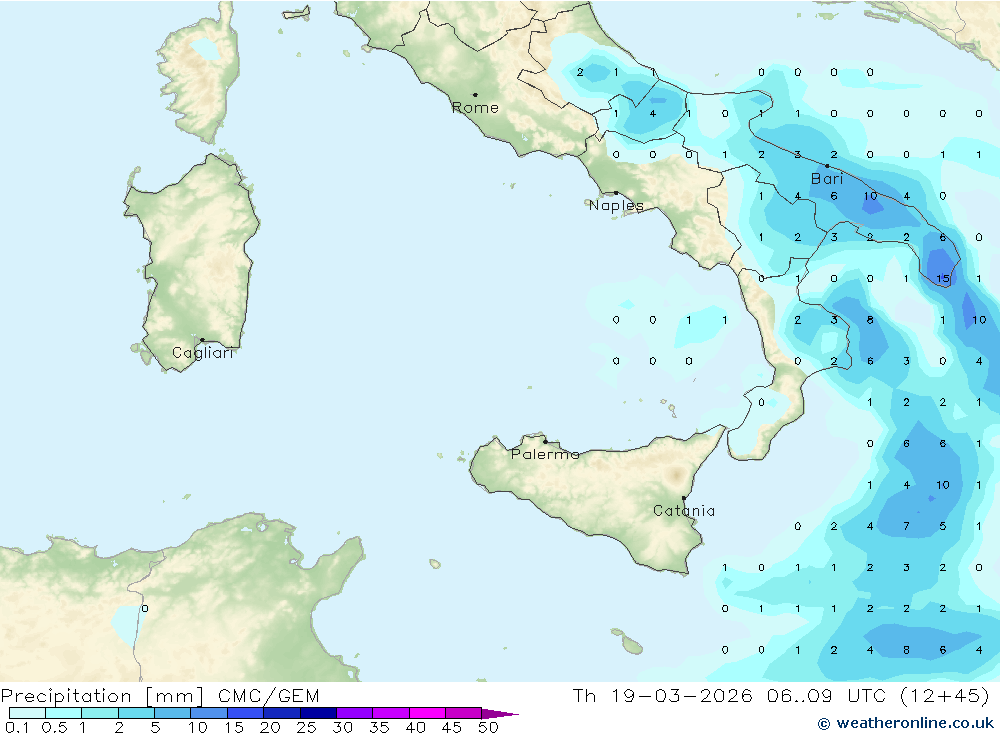
Task: Select the Catania city marker dot
Action: [684, 498]
